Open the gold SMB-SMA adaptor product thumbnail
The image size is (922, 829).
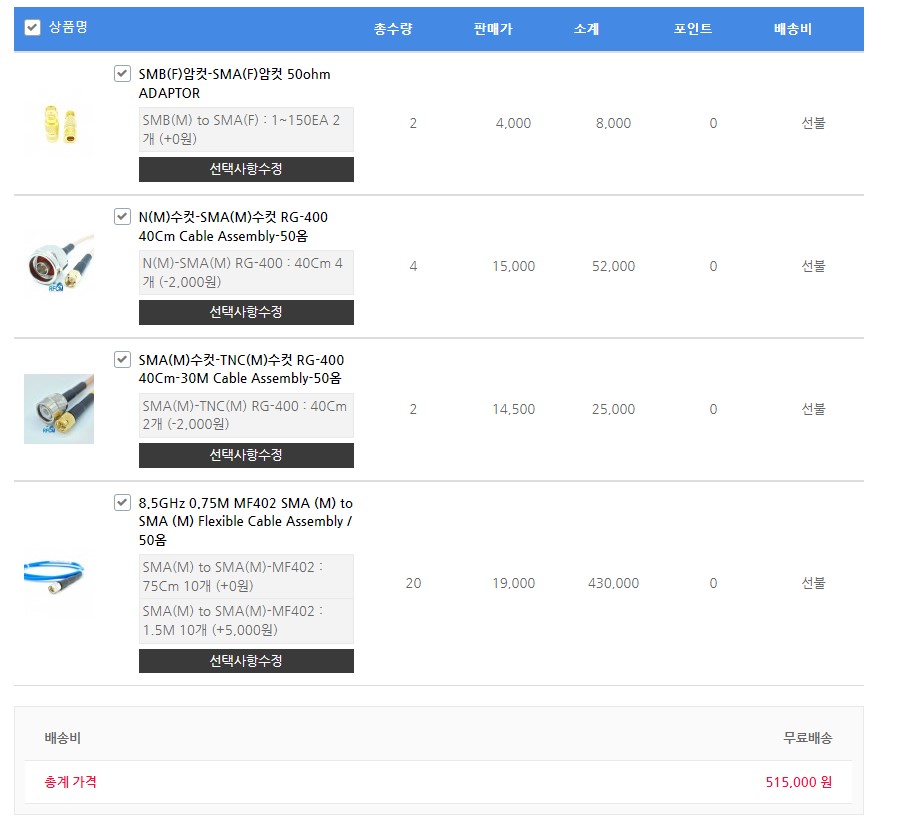[59, 123]
